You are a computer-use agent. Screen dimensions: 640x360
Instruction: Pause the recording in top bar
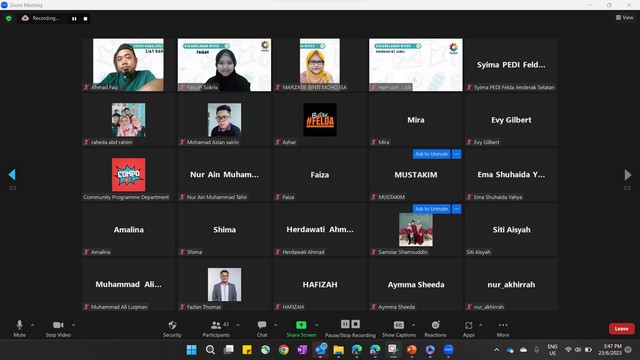coord(74,19)
